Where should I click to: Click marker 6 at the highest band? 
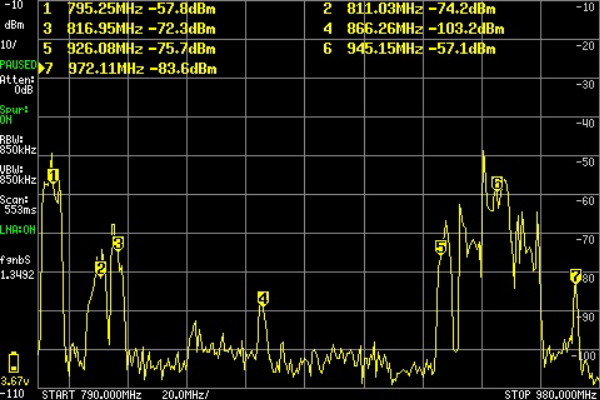pos(496,183)
